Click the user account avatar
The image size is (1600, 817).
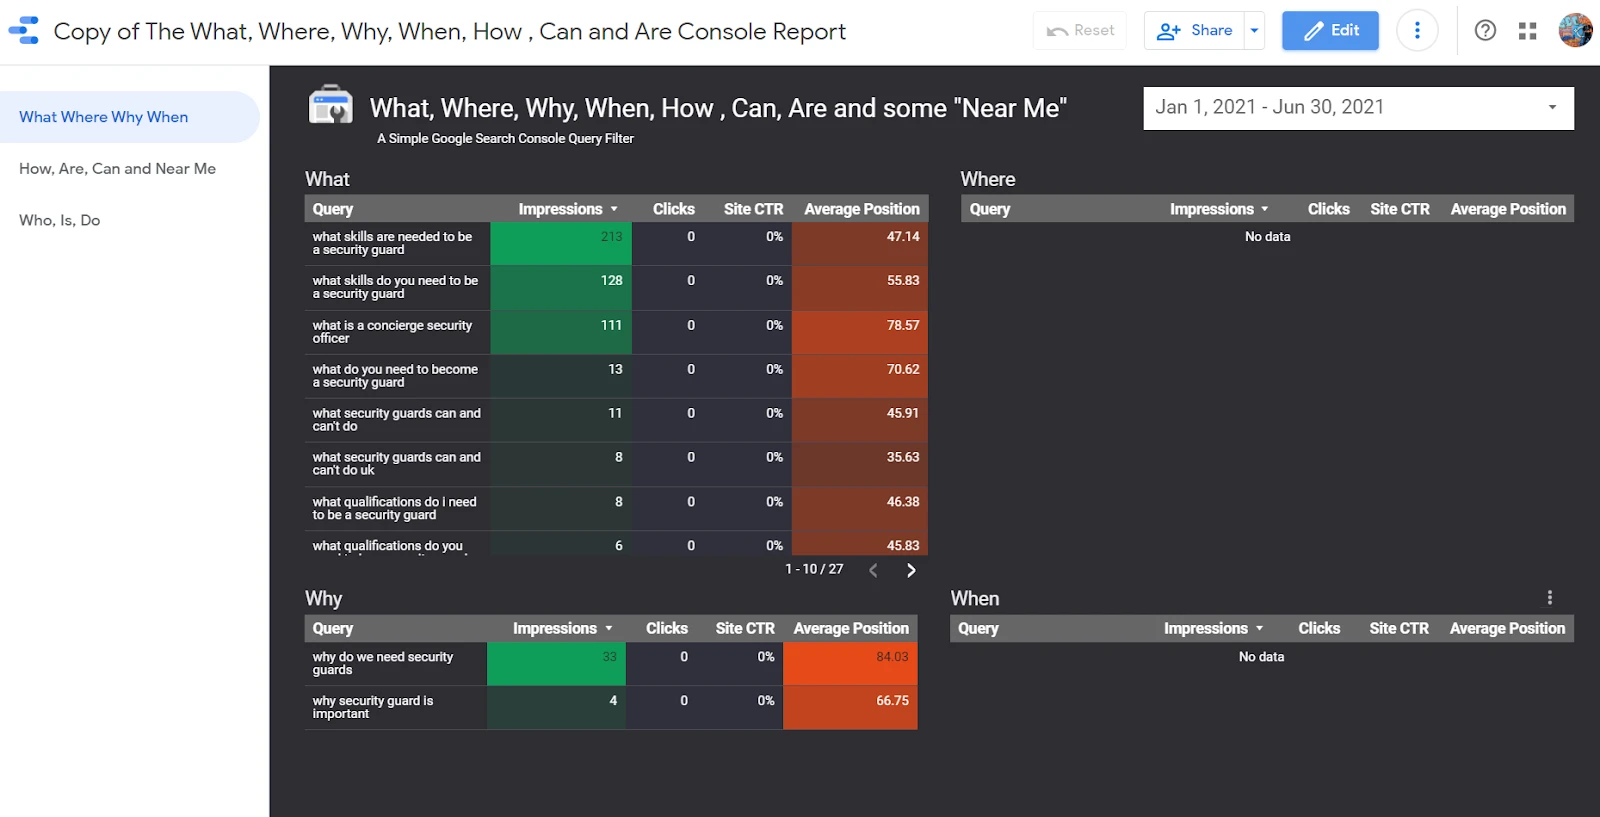coord(1575,31)
